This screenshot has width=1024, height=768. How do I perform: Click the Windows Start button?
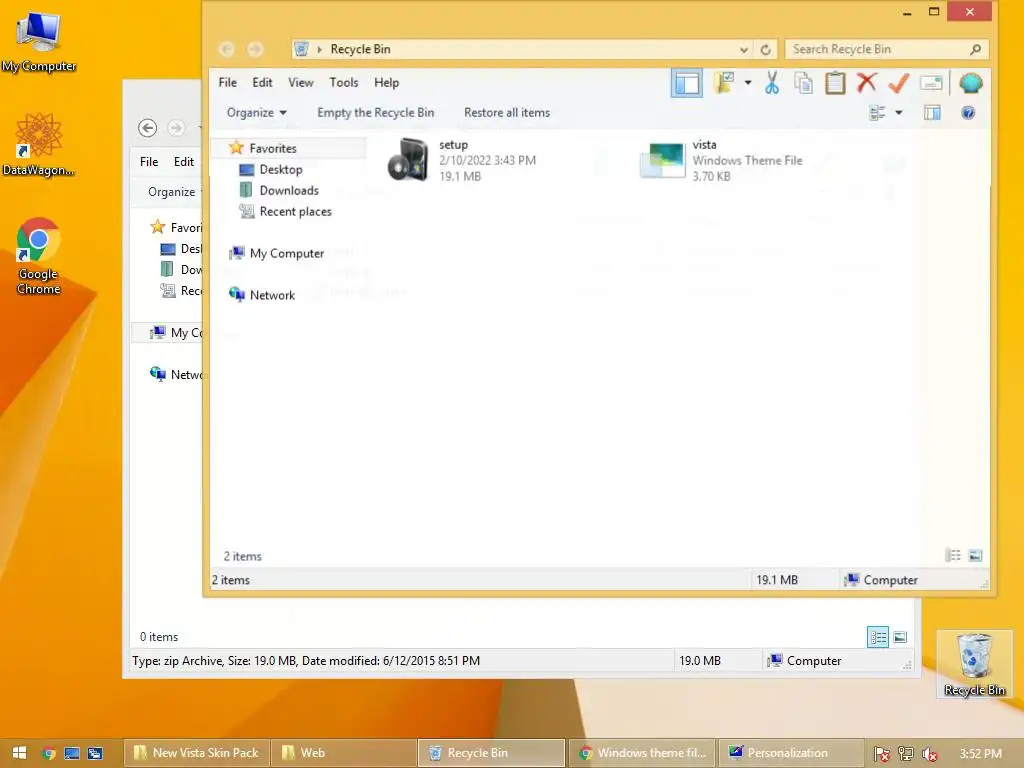tap(19, 753)
